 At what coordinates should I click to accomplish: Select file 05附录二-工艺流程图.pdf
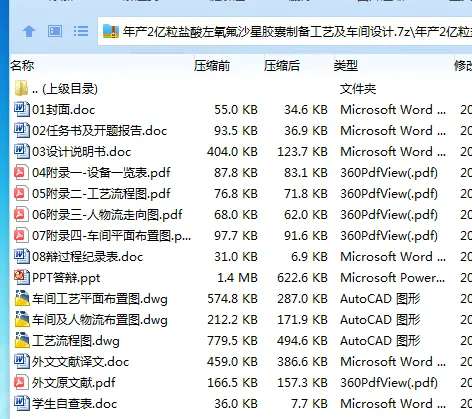pos(101,194)
